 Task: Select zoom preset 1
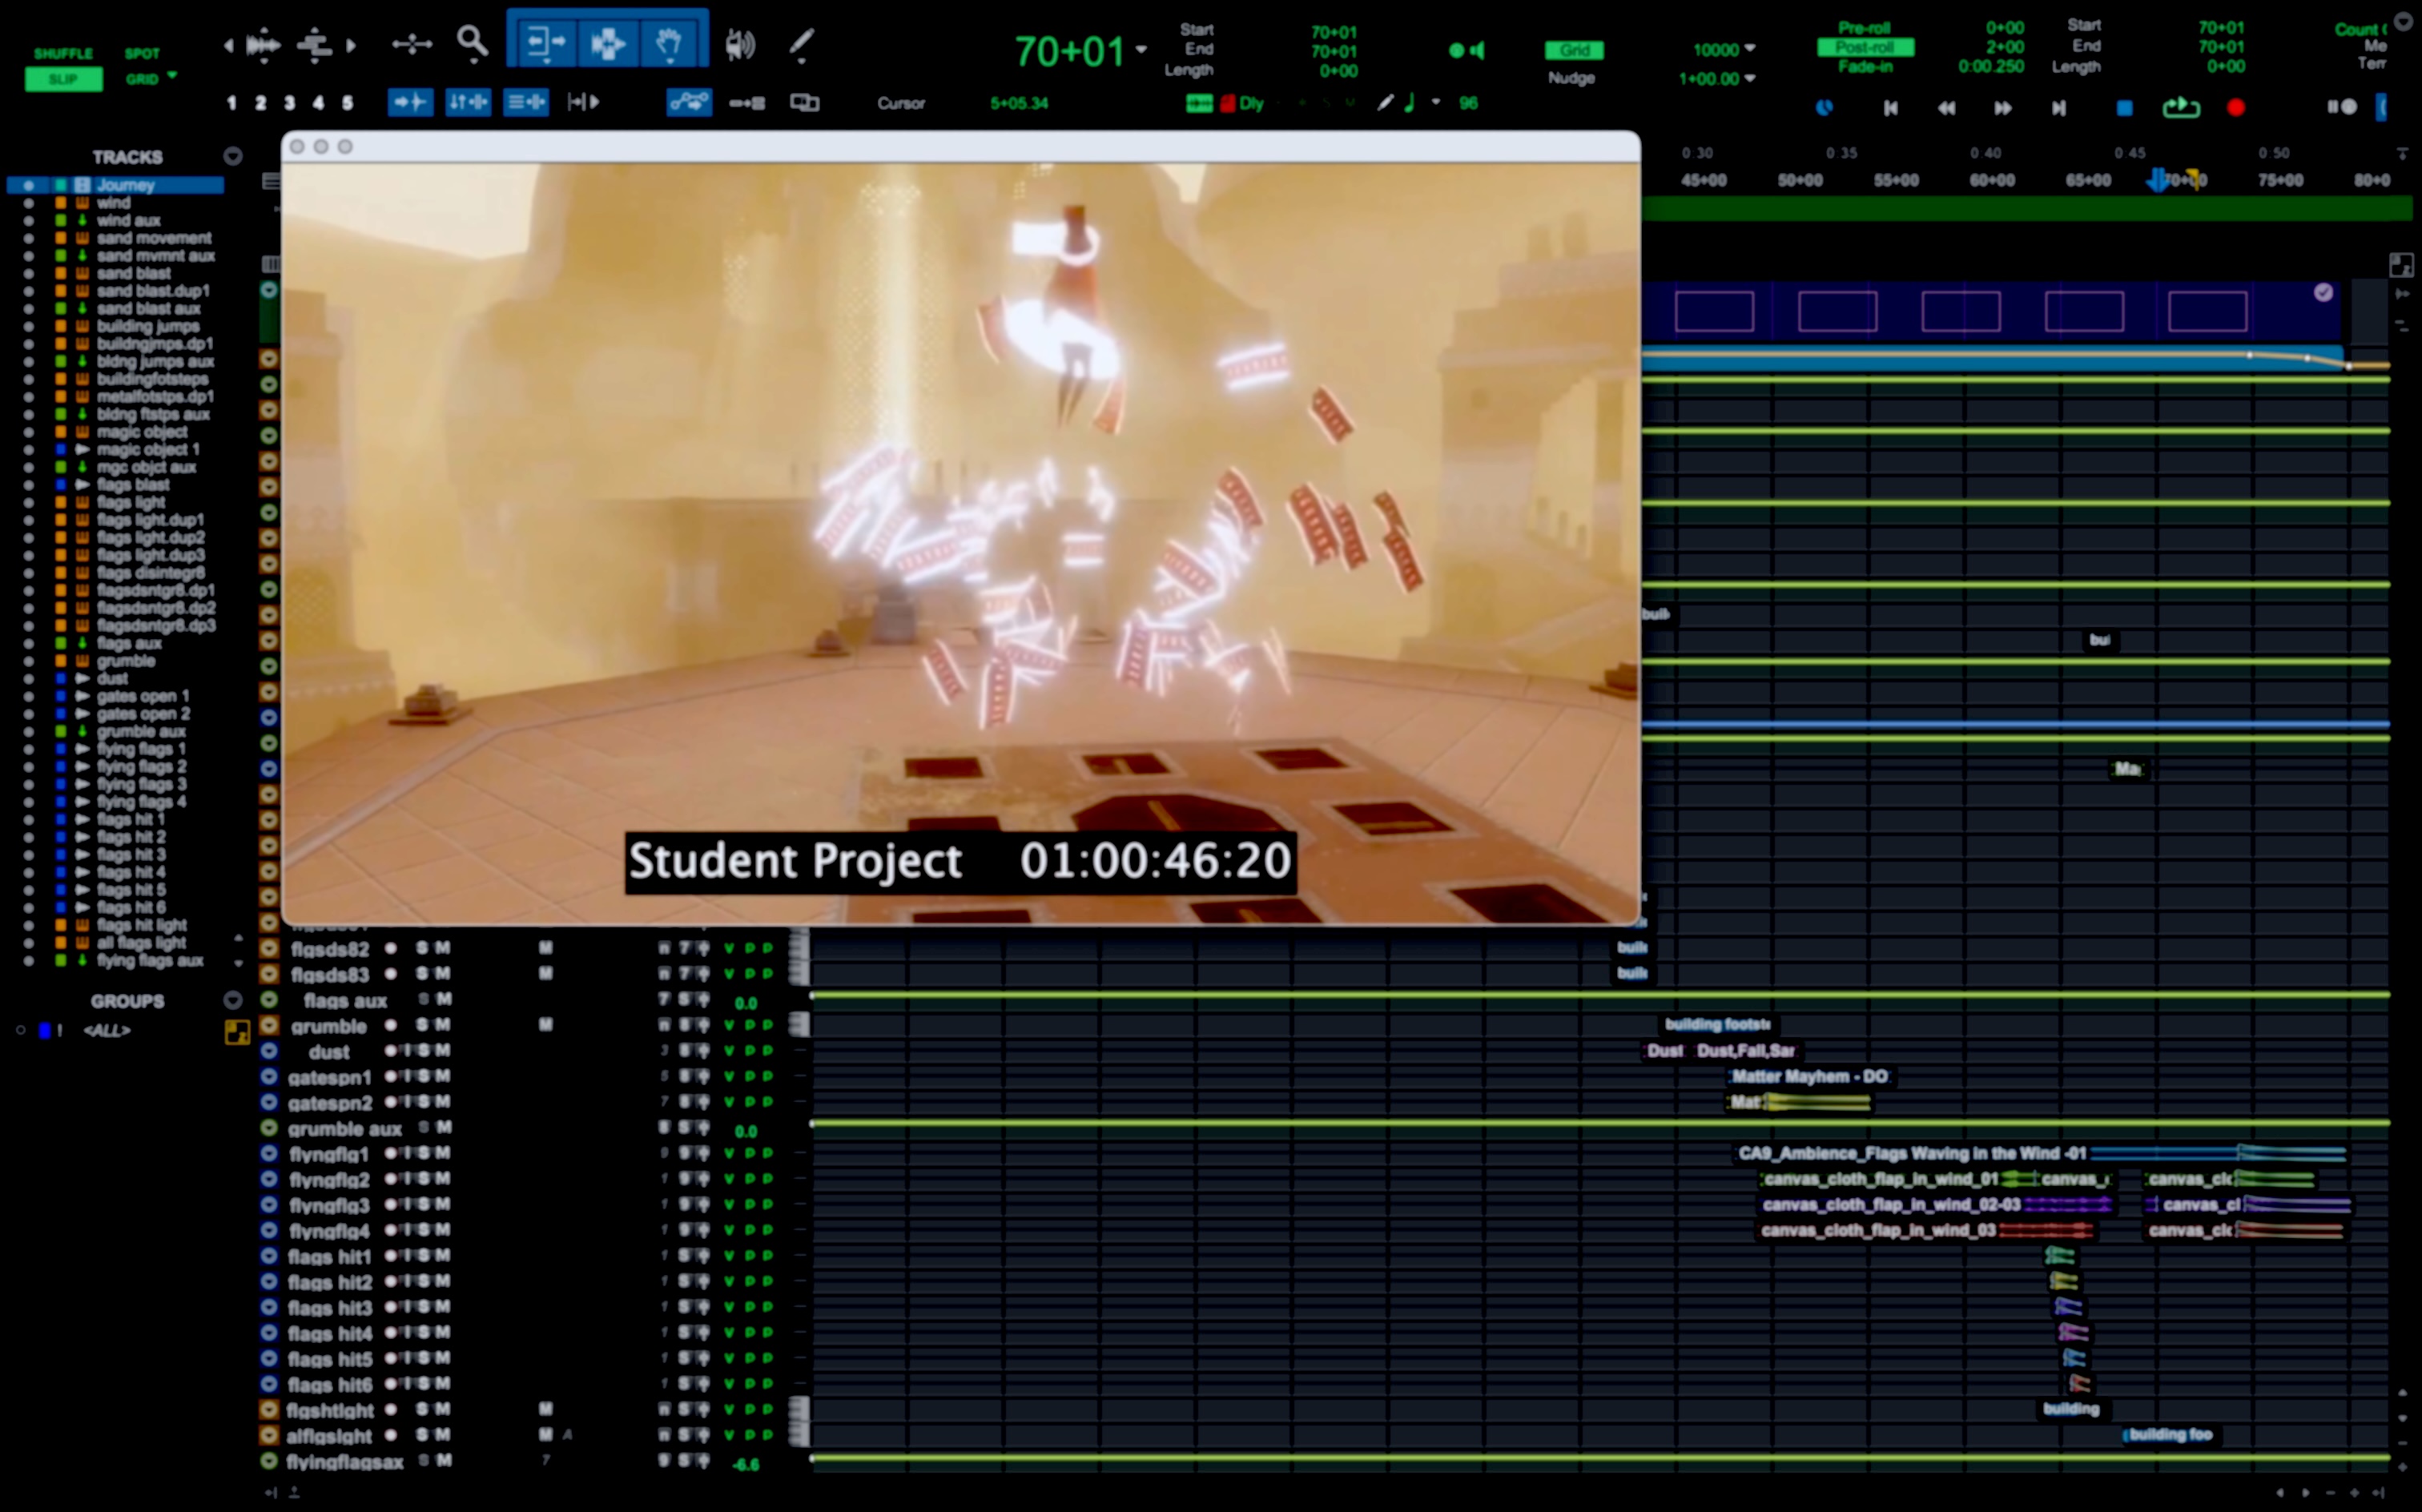[x=232, y=102]
